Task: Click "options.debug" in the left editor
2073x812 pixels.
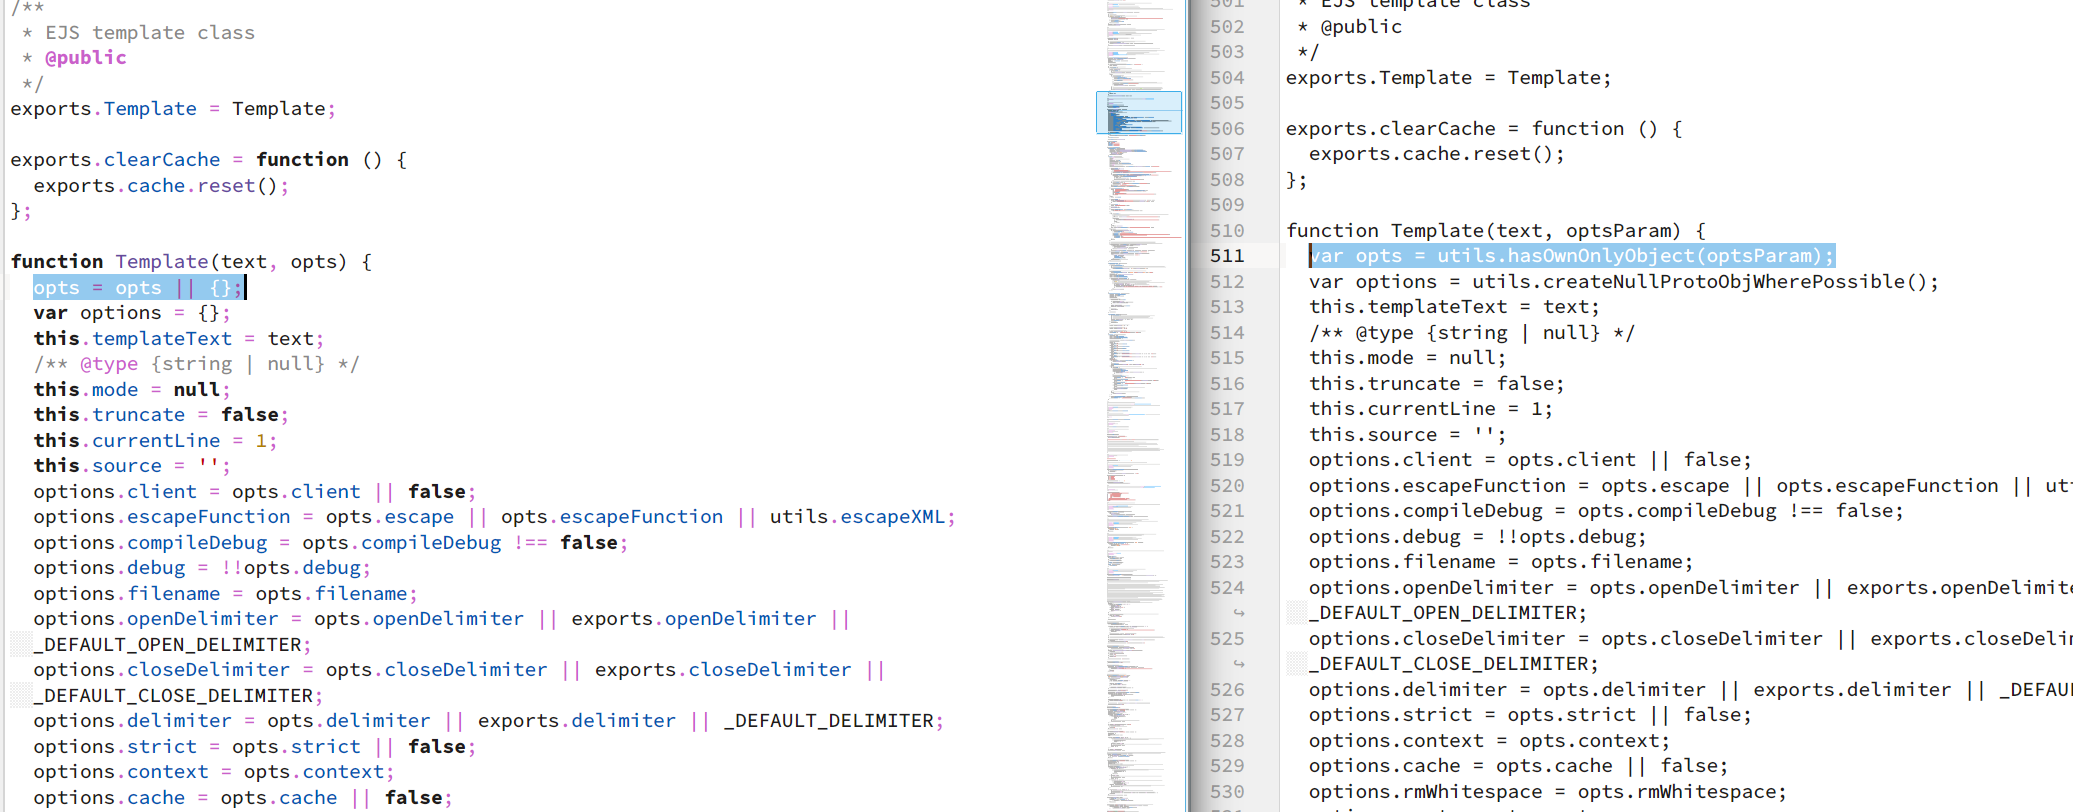Action: pyautogui.click(x=109, y=568)
